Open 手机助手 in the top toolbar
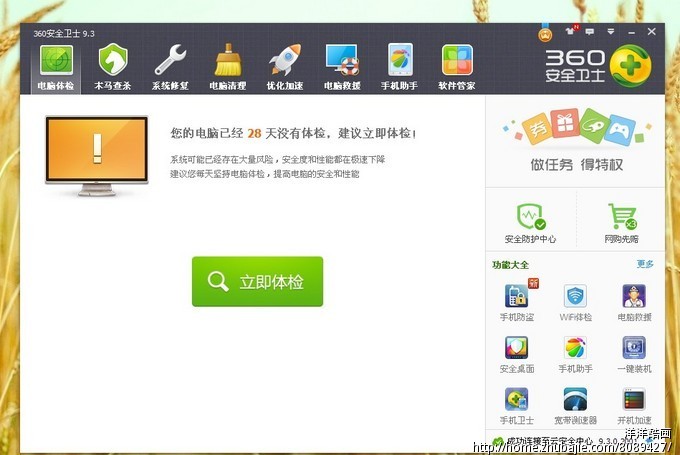680x455 pixels. pos(399,67)
